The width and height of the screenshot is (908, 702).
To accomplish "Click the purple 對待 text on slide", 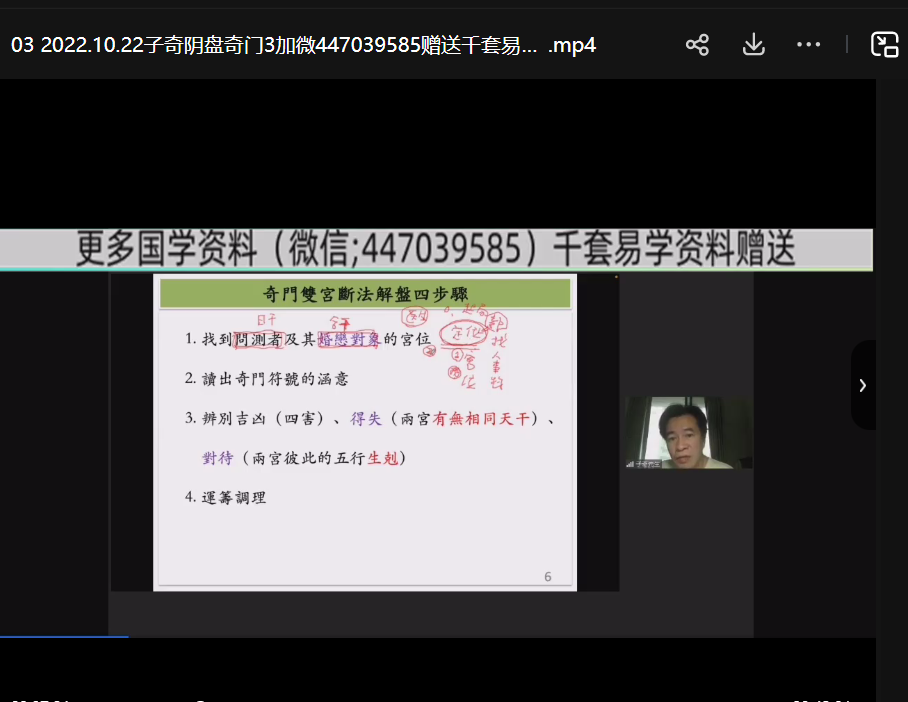I will 218,458.
